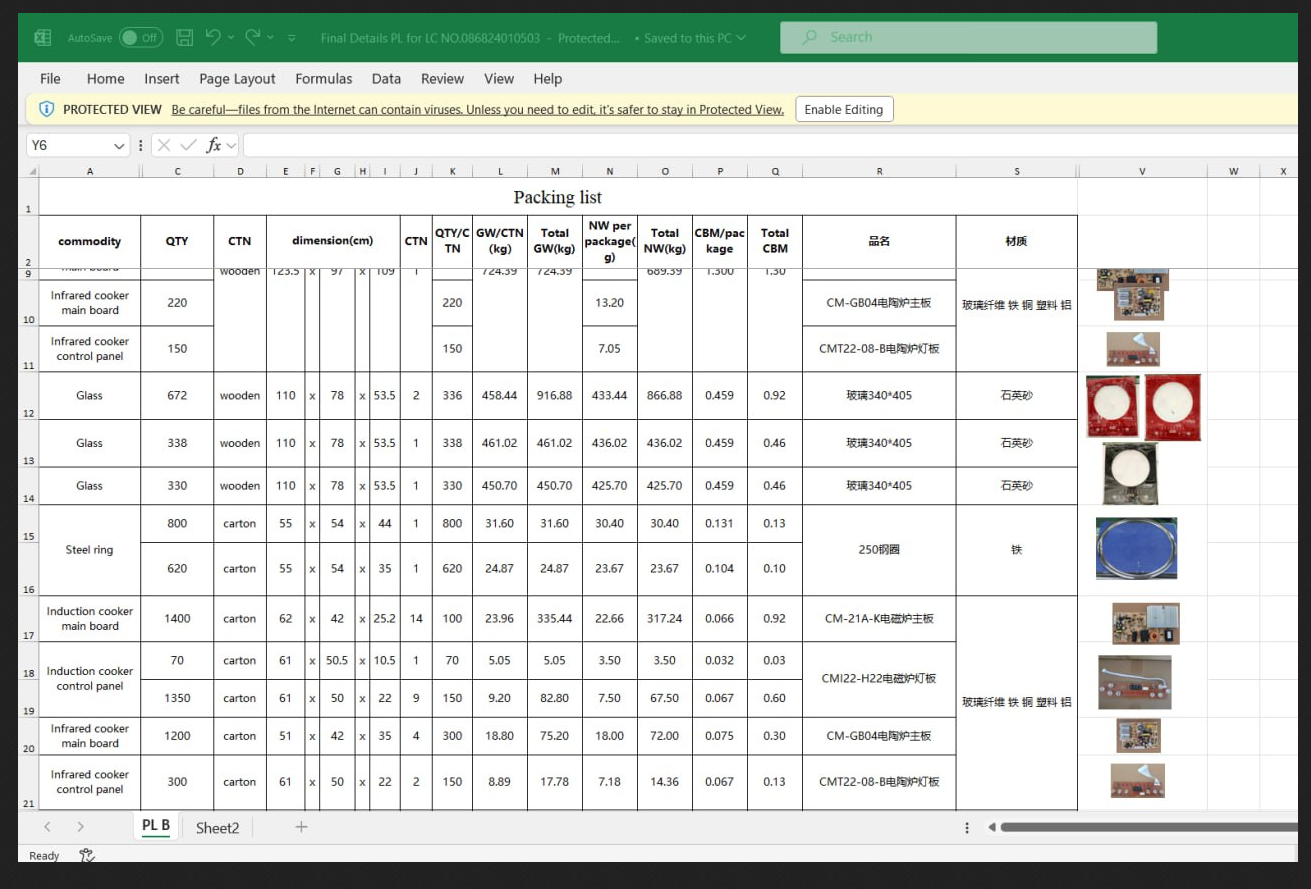Click the Redo arrow icon
This screenshot has width=1311, height=889.
pos(252,37)
